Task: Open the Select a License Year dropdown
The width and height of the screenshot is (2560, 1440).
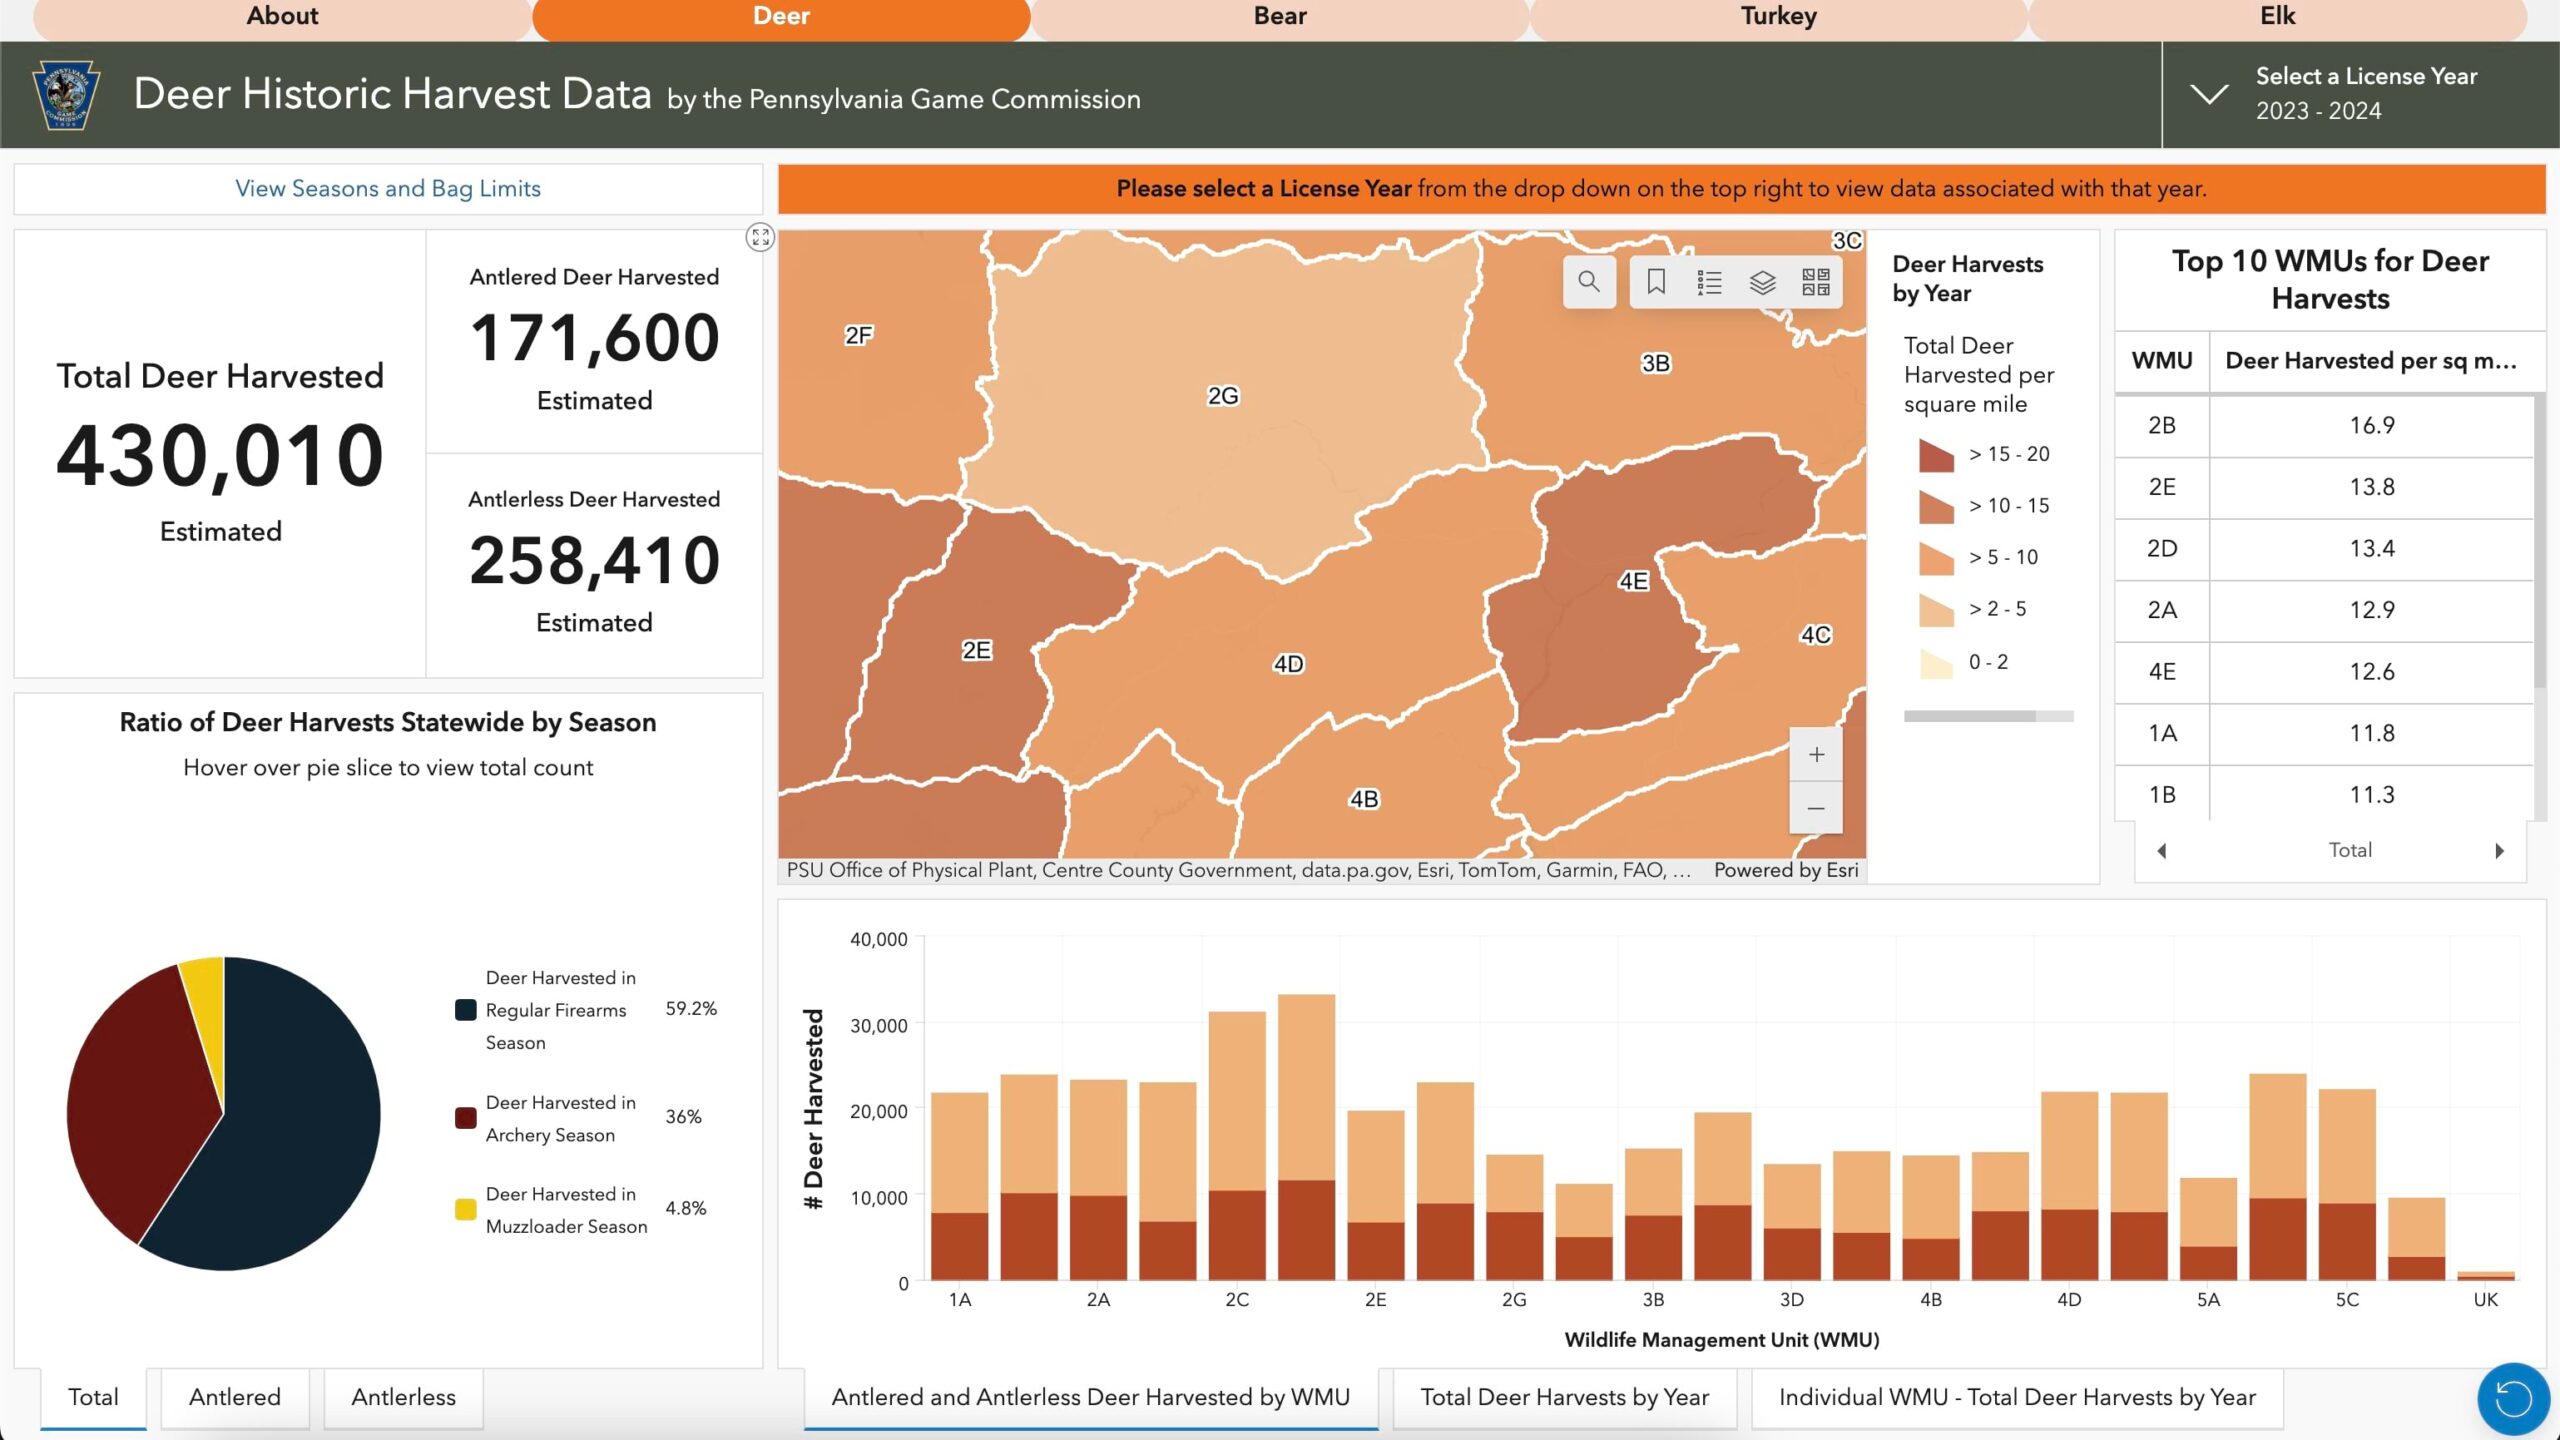Action: click(x=2211, y=94)
